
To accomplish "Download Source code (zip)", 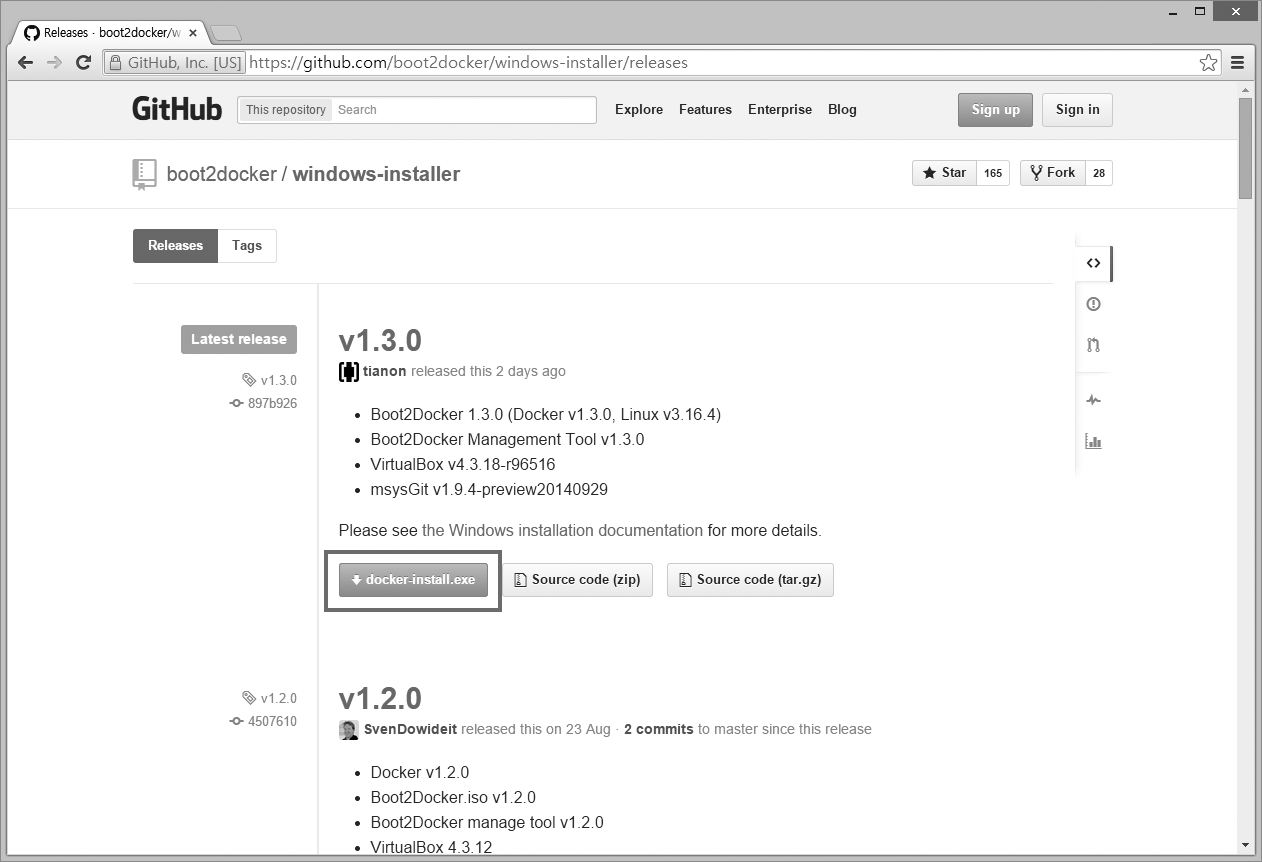I will pyautogui.click(x=577, y=580).
